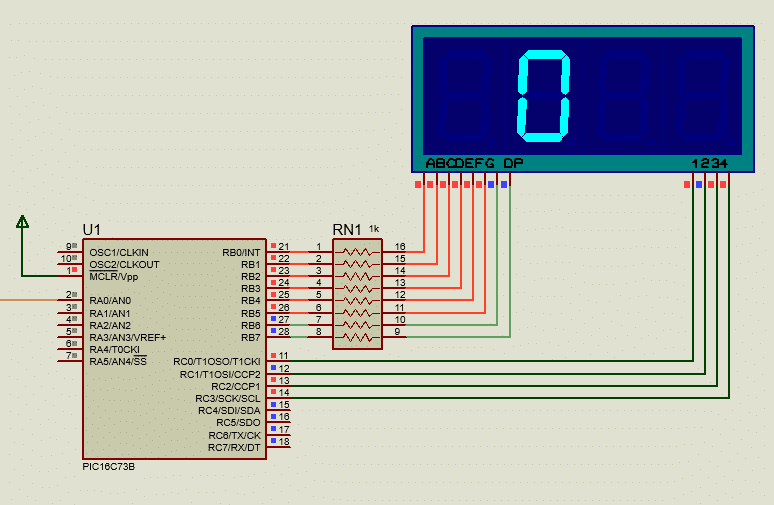
Task: Click the DP pin label on the display
Action: click(513, 163)
